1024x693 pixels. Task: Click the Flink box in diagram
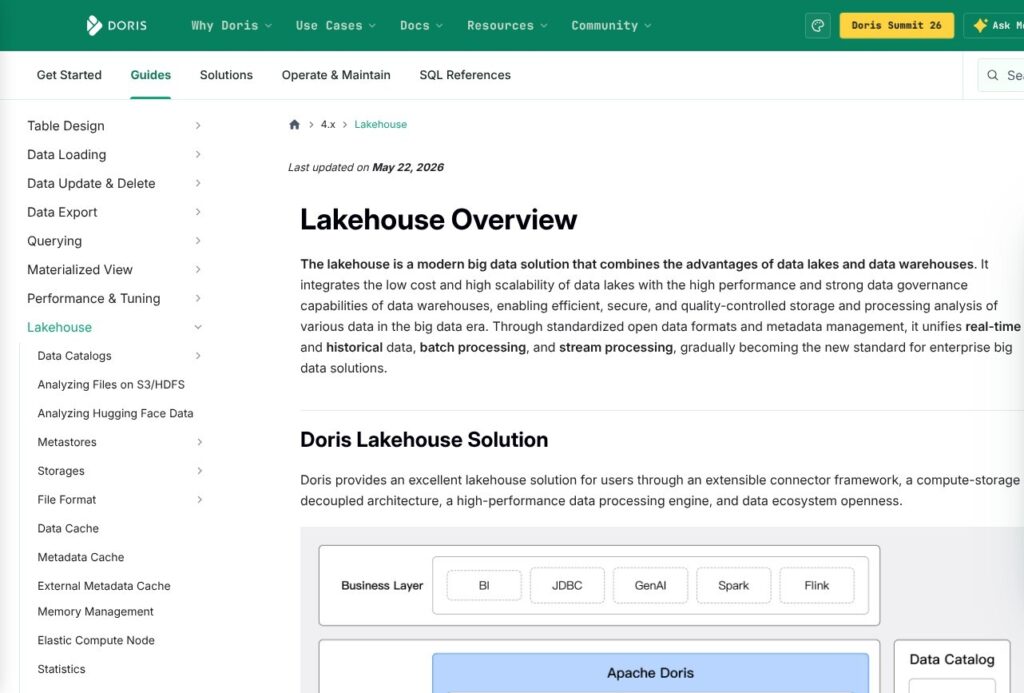pyautogui.click(x=816, y=585)
